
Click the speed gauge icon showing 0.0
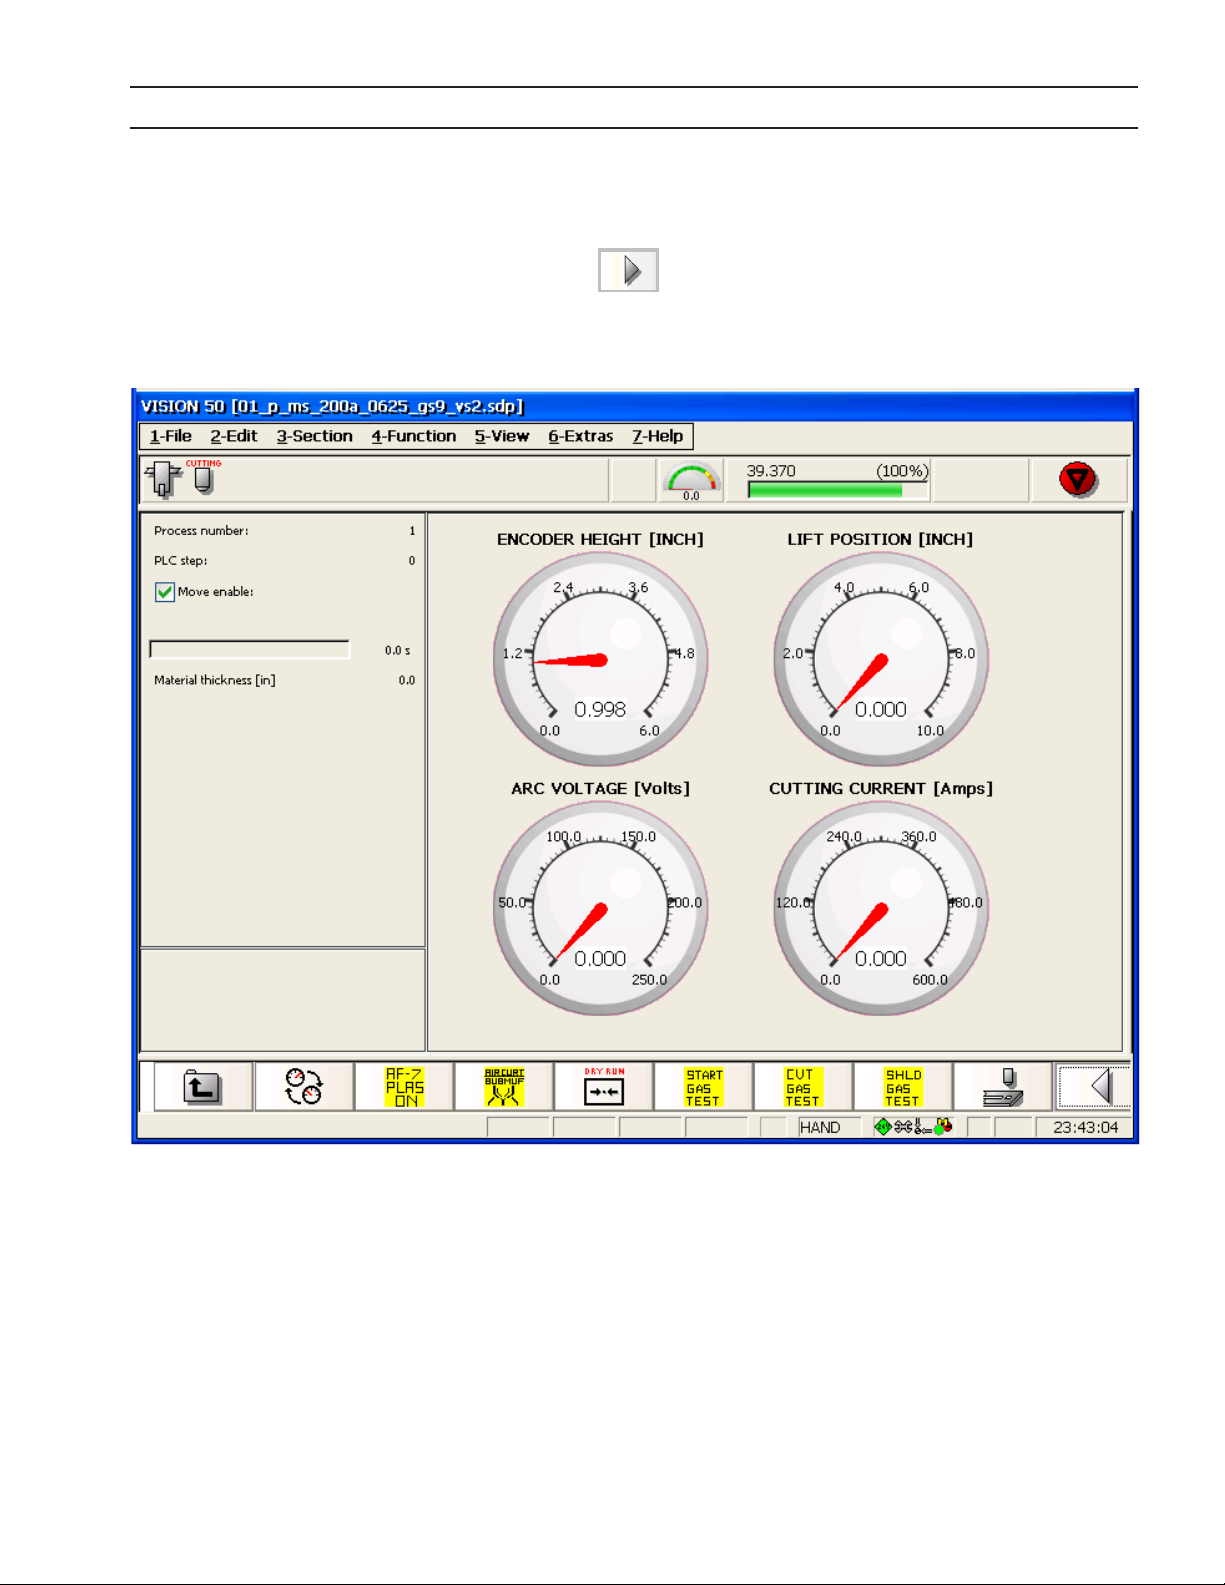[692, 481]
